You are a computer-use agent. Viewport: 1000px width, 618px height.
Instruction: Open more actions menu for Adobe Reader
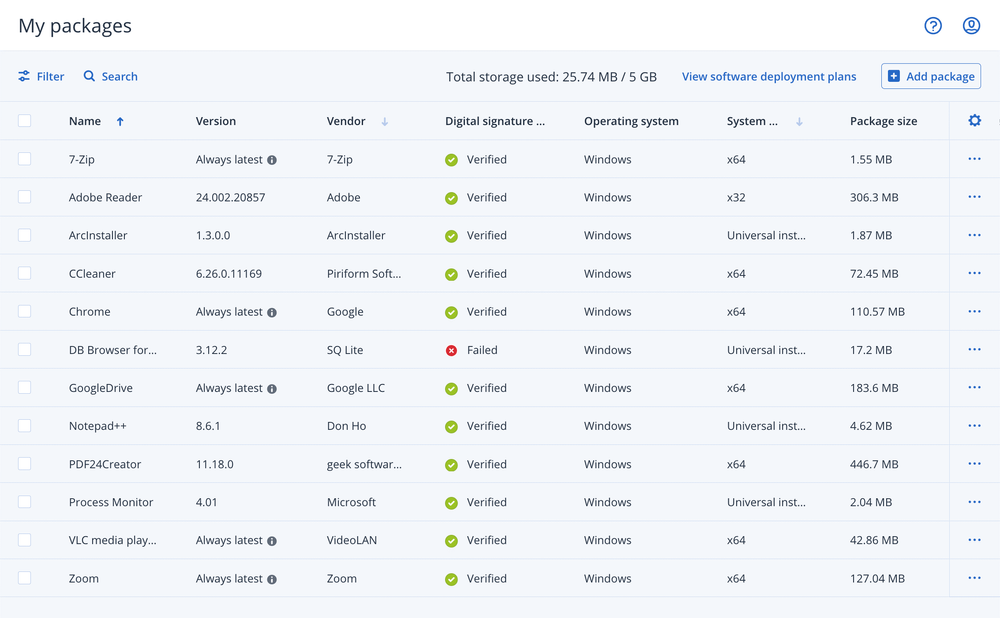(974, 197)
